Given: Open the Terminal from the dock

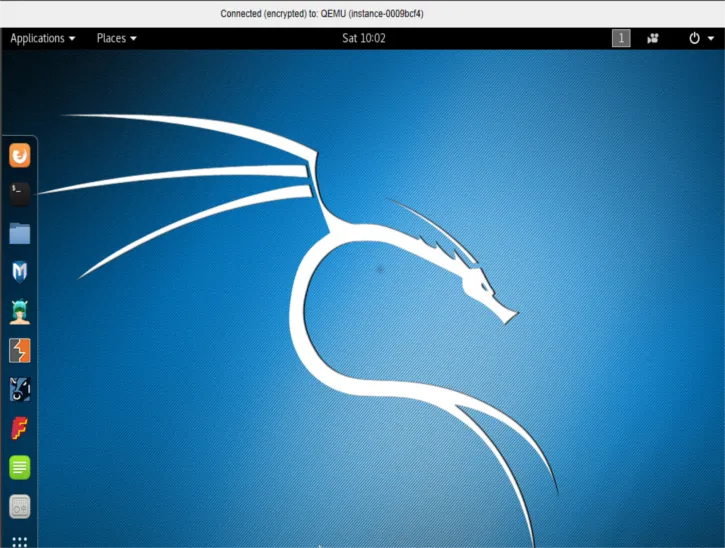Looking at the screenshot, I should pos(19,194).
